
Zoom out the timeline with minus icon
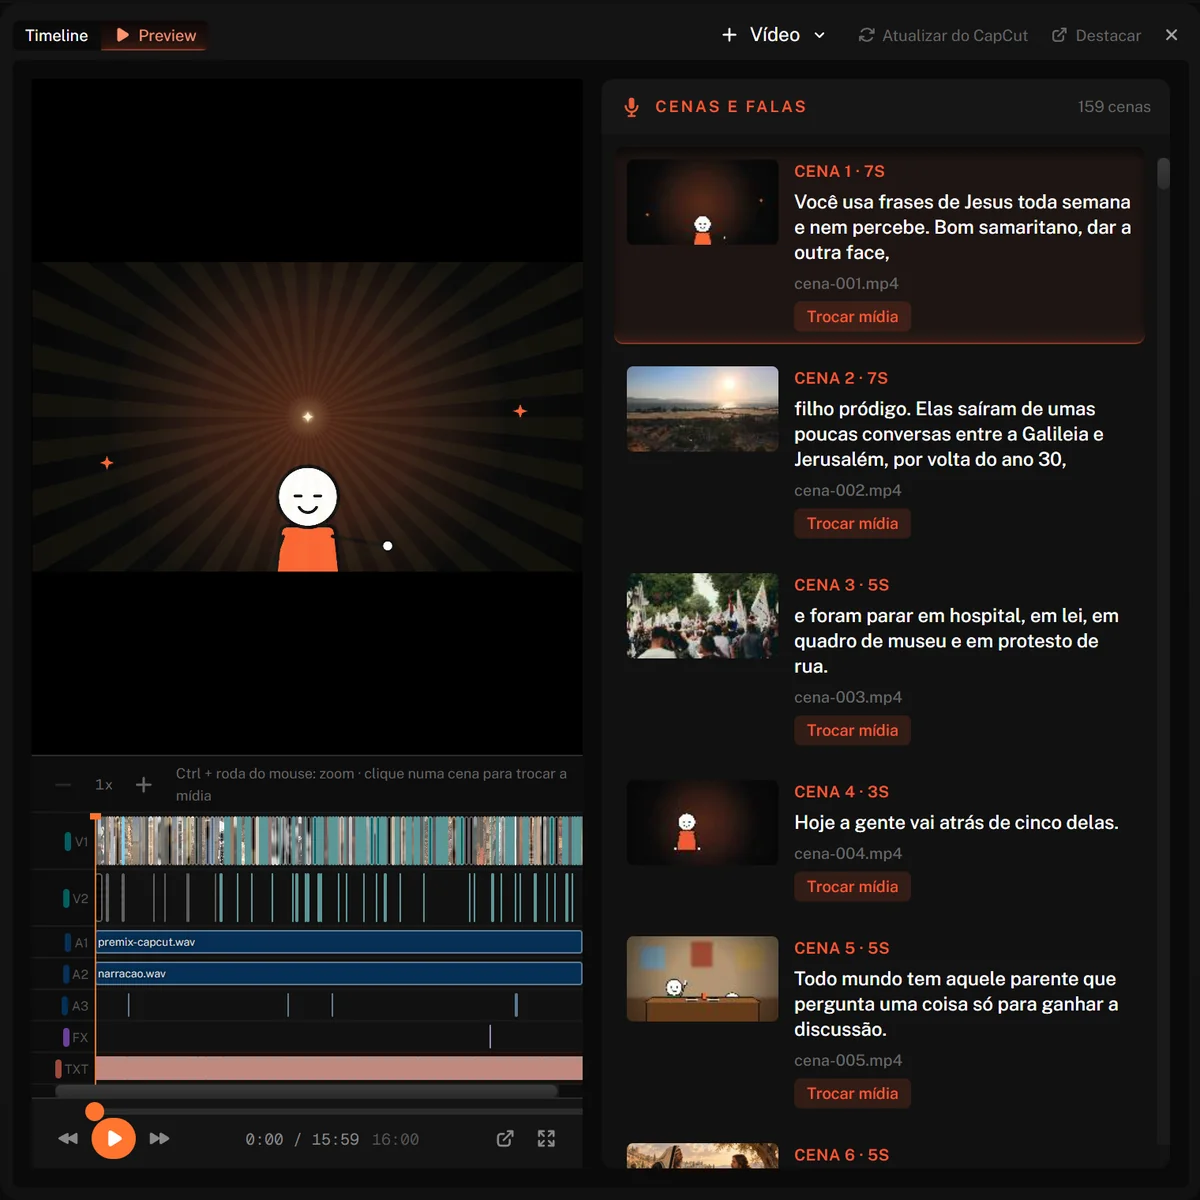[x=63, y=785]
